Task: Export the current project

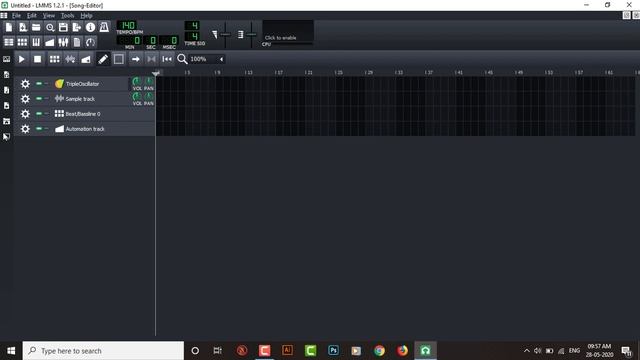Action: click(77, 27)
